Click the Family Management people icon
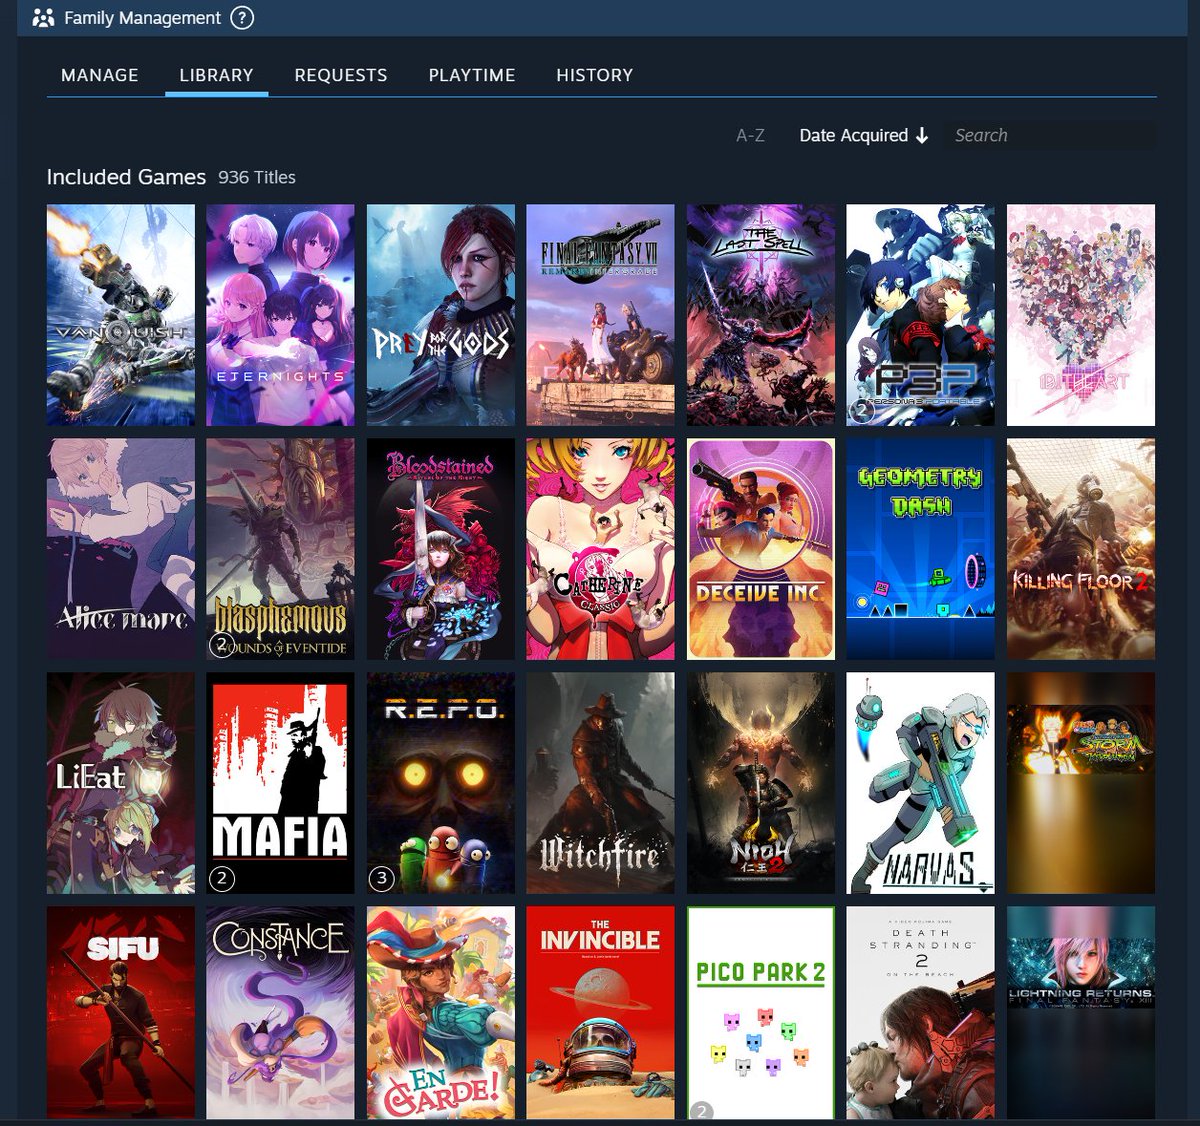 tap(43, 17)
